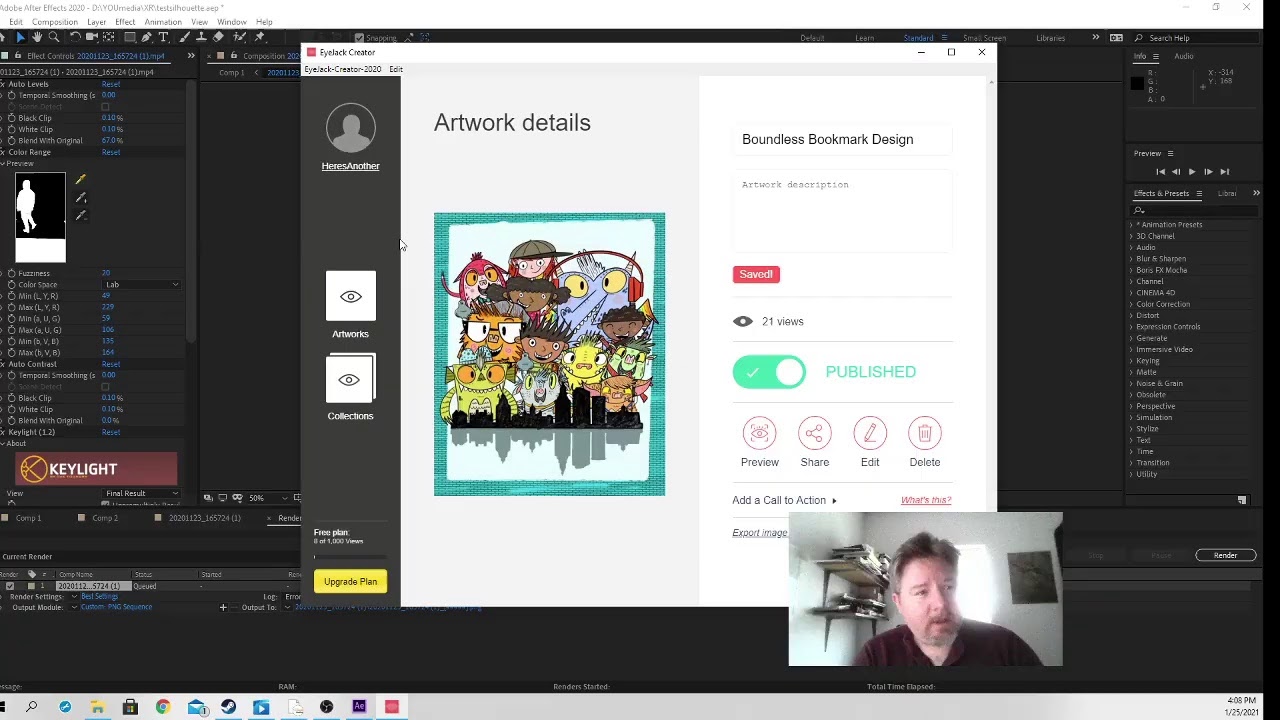Open Artworks in EyeJack sidebar

[x=350, y=305]
